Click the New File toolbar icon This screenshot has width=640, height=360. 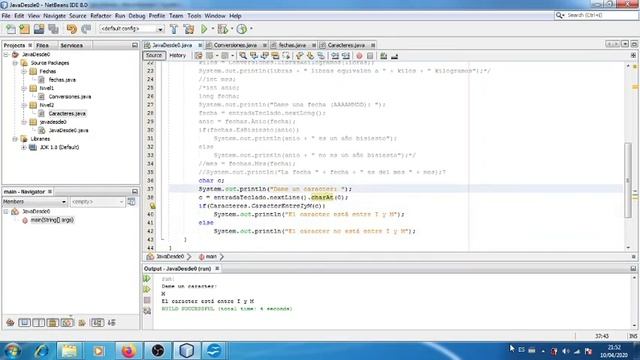pos(11,29)
